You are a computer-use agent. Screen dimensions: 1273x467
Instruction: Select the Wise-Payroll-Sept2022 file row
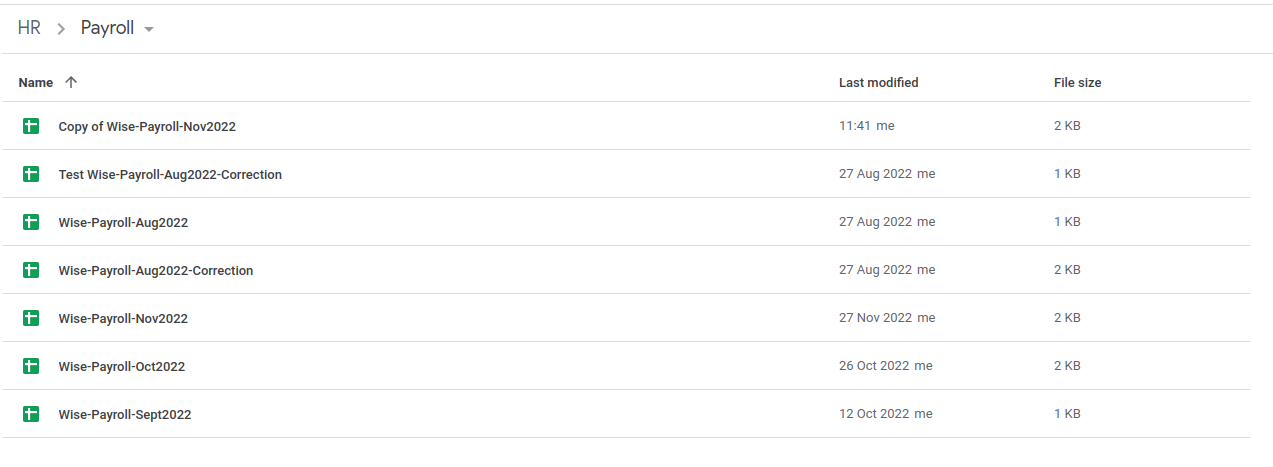pyautogui.click(x=626, y=414)
